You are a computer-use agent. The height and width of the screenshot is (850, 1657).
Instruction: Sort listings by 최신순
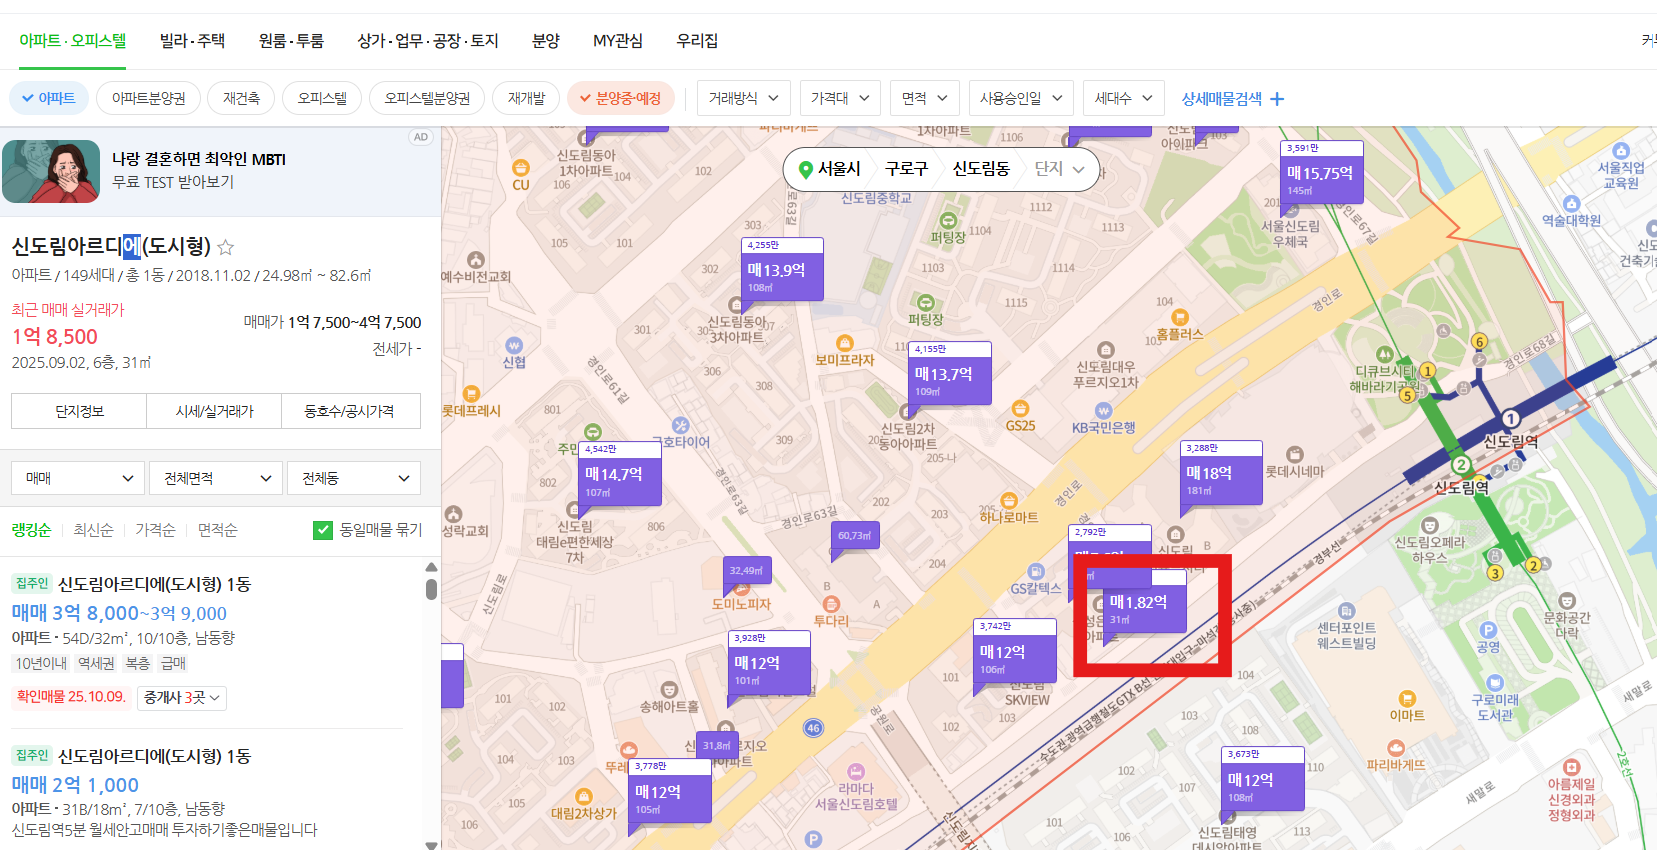point(93,530)
